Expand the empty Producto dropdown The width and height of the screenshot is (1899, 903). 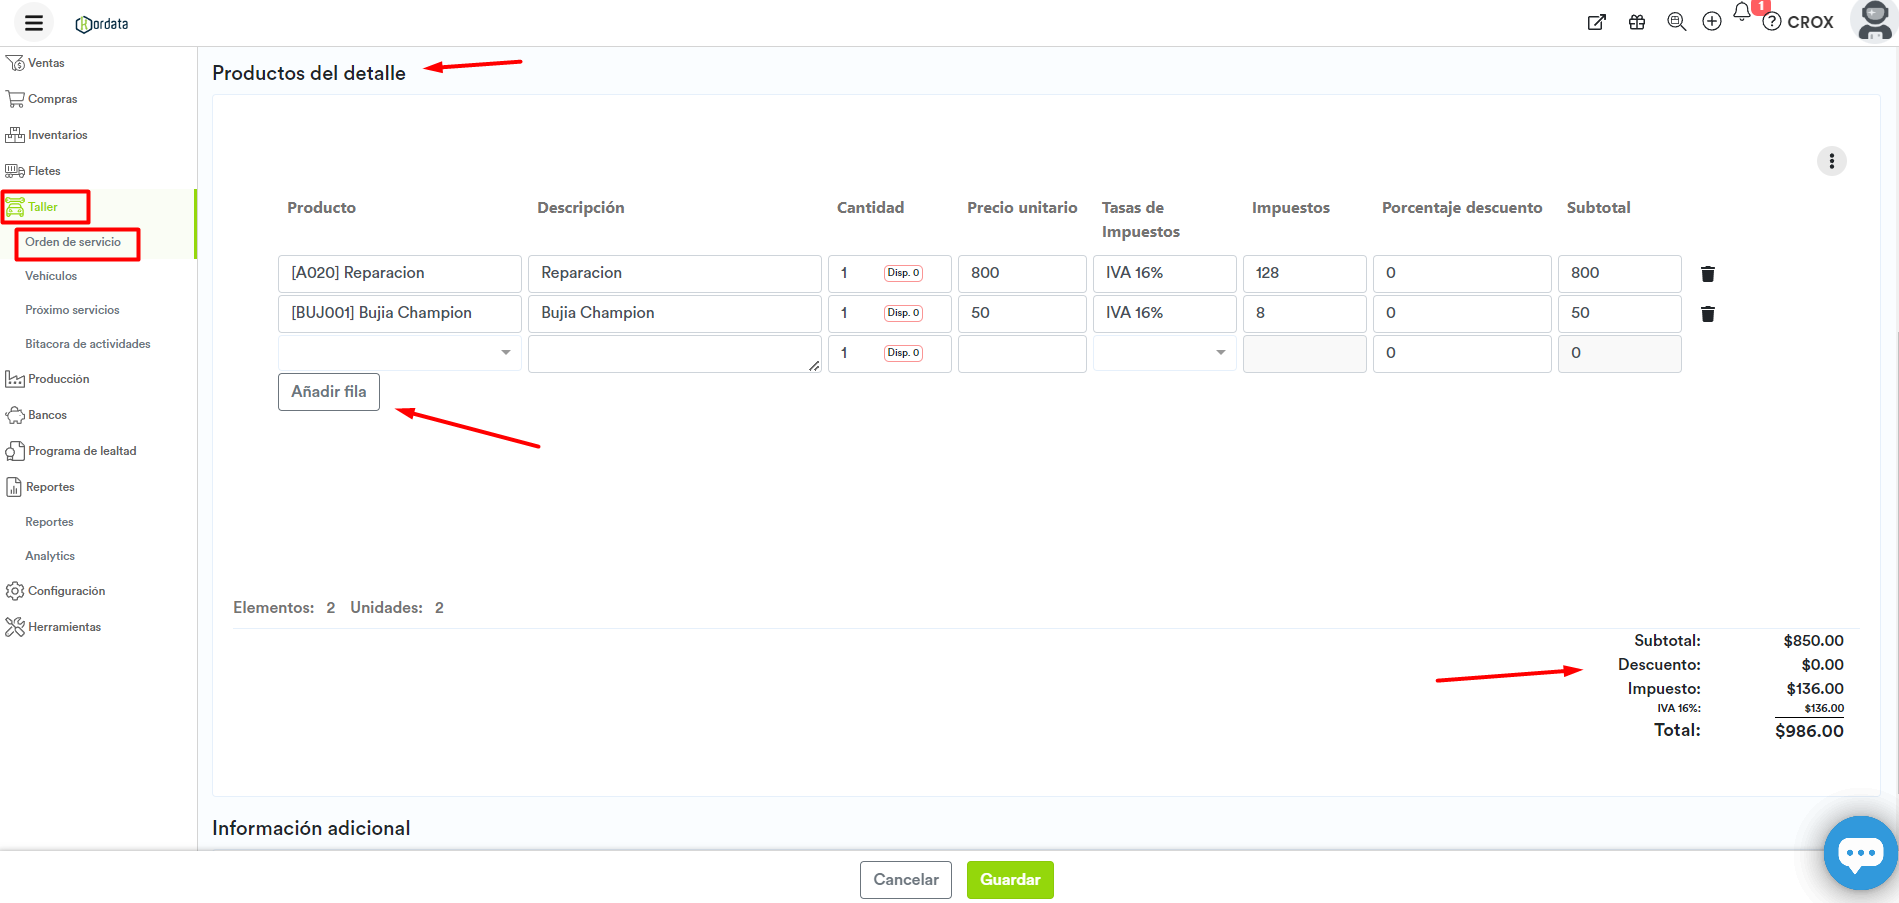point(400,353)
